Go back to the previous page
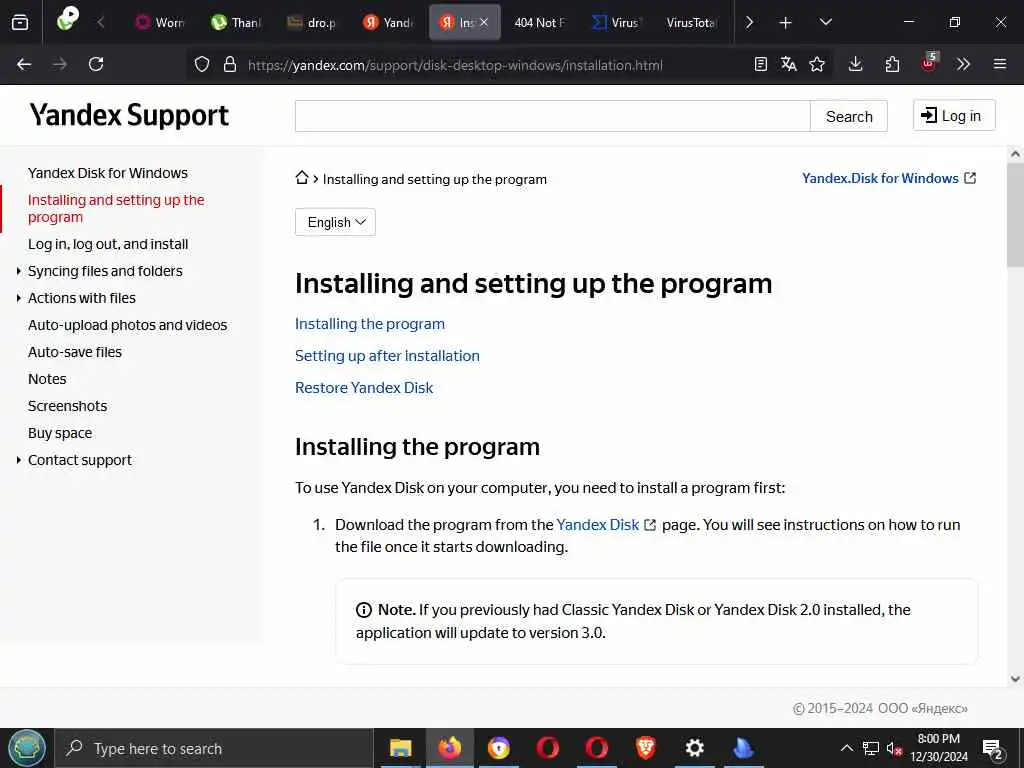The width and height of the screenshot is (1024, 768). (24, 64)
